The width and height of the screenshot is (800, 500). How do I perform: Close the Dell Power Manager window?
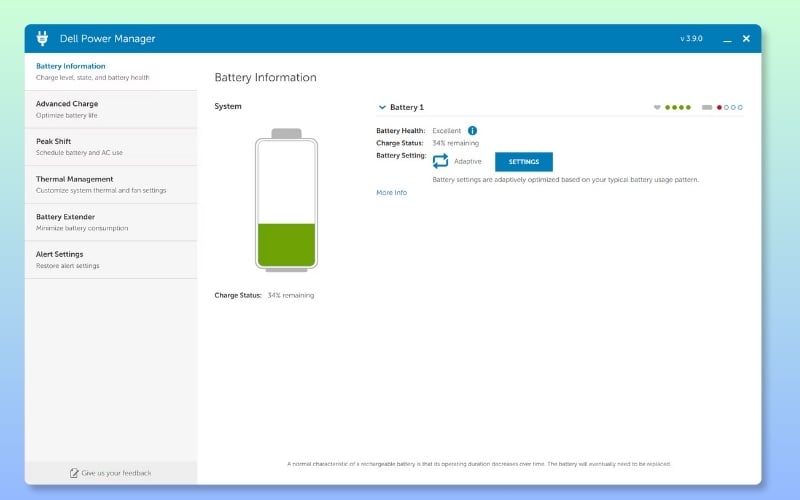747,39
